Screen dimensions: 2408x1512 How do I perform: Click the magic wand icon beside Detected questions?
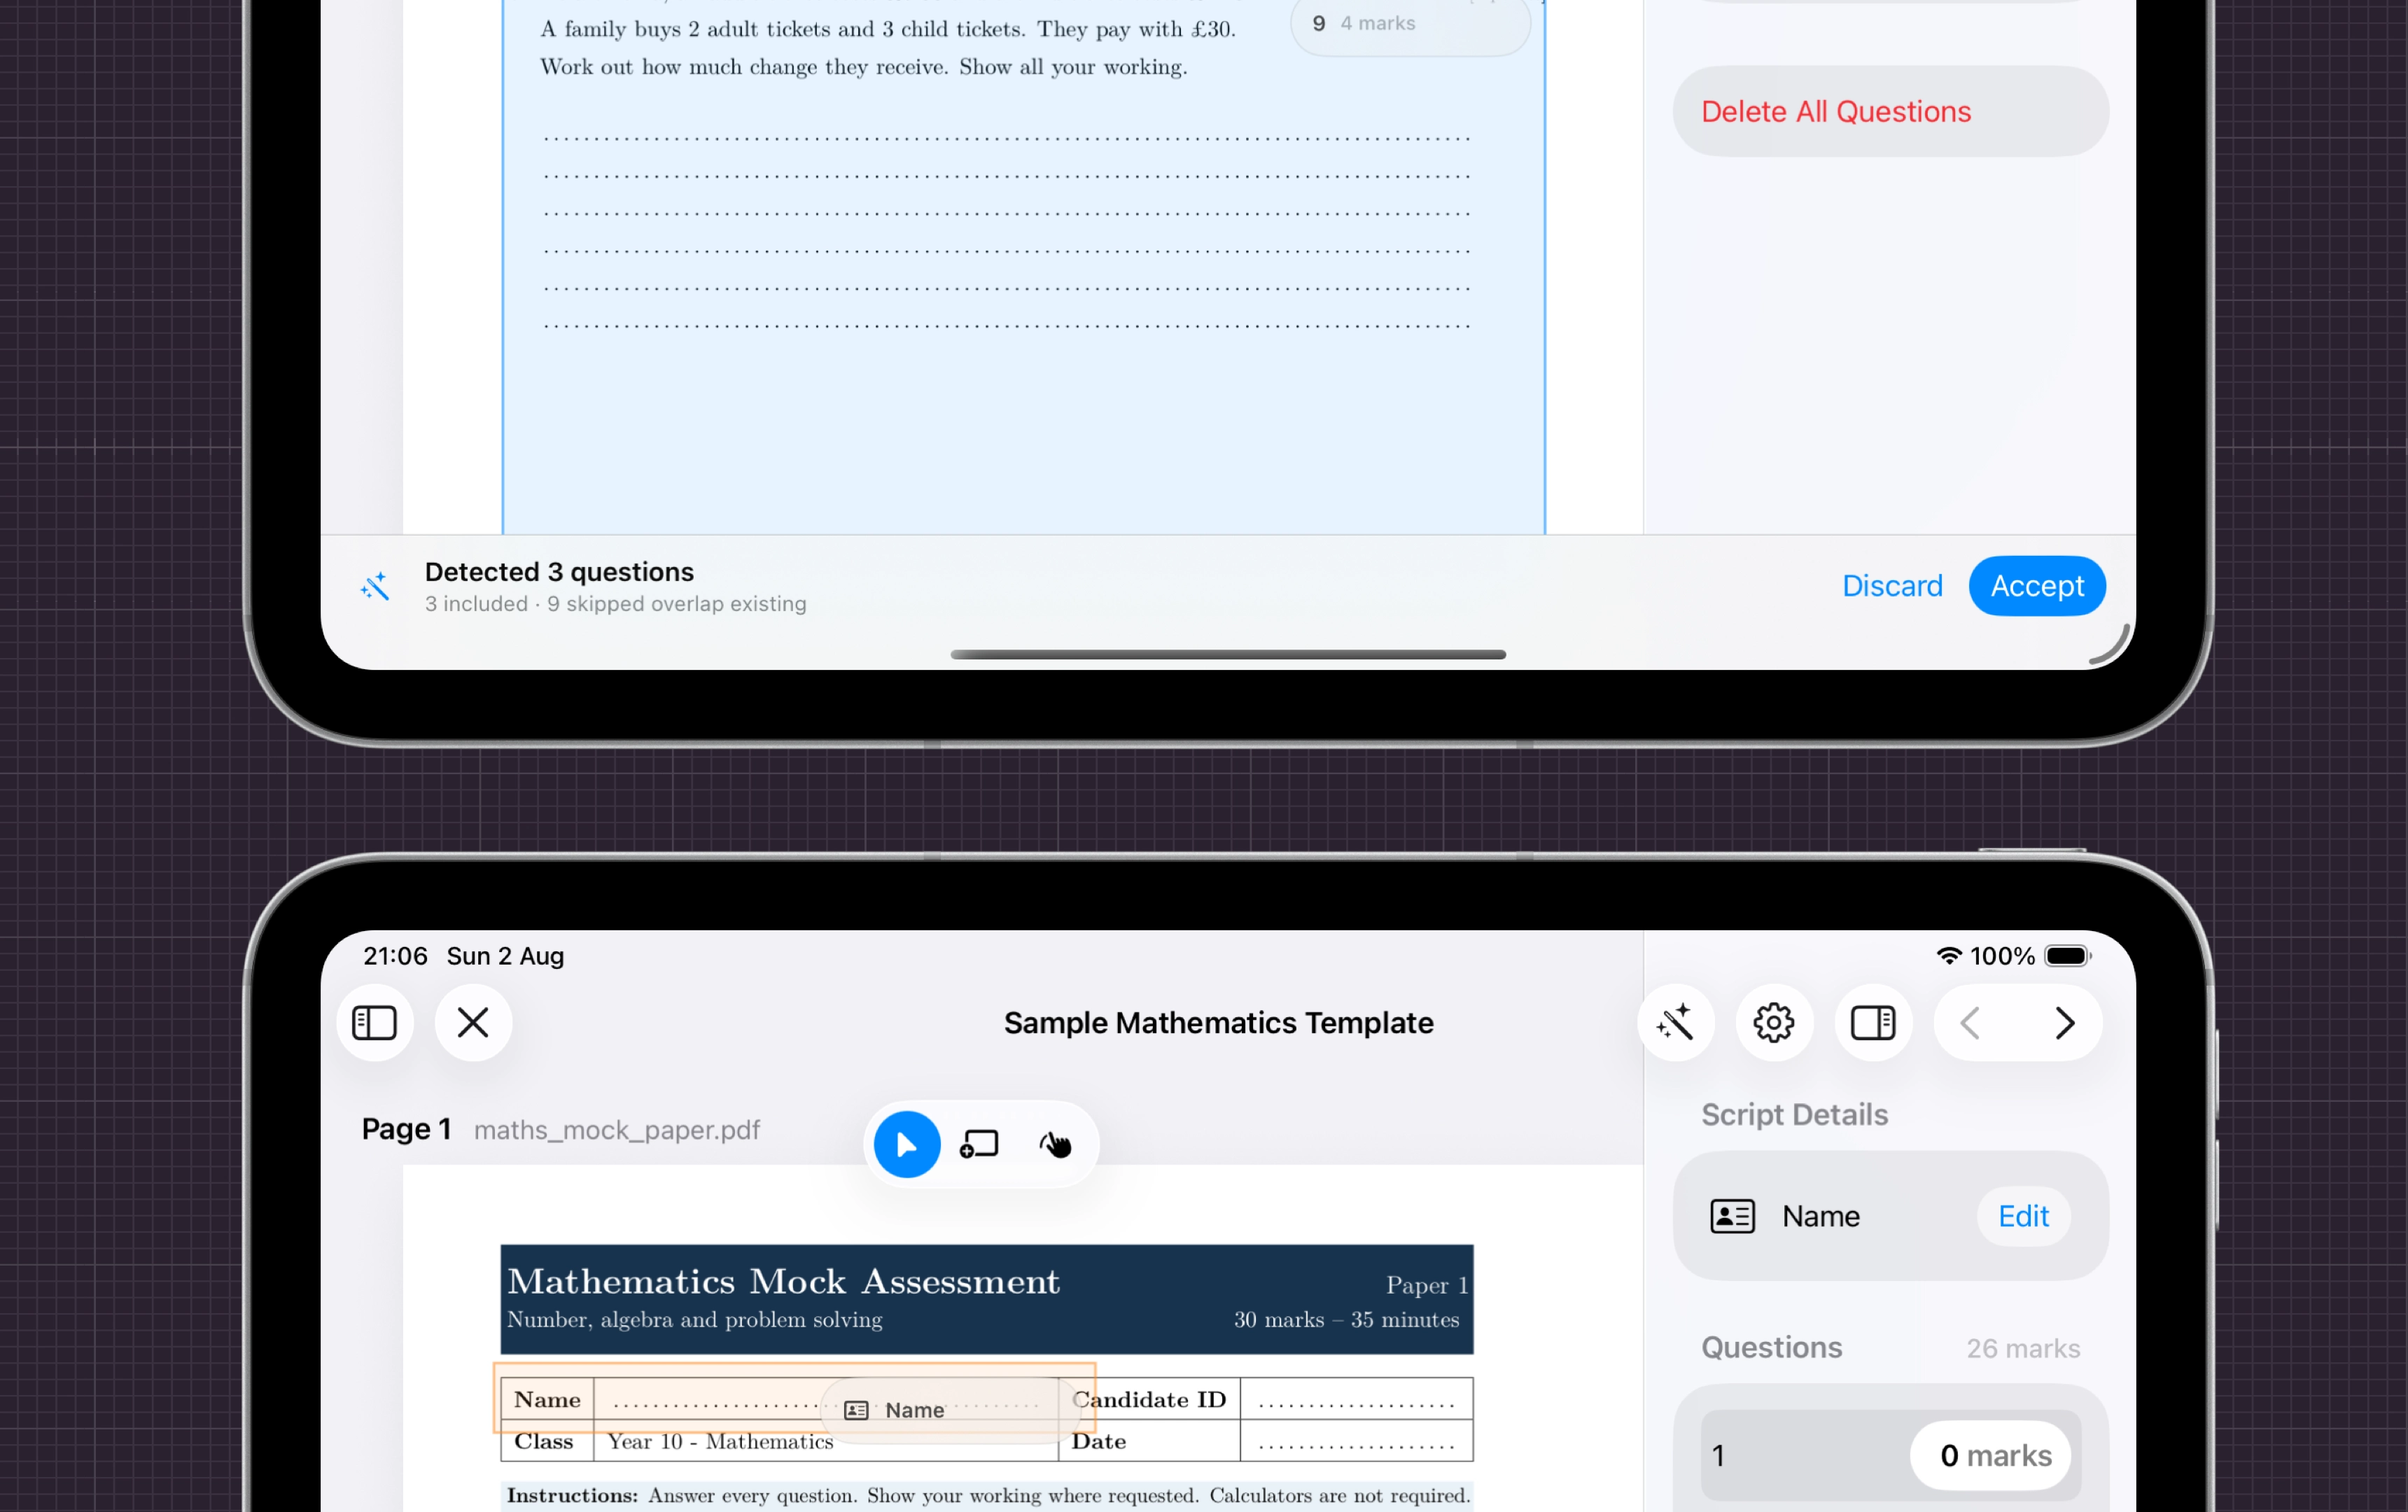pyautogui.click(x=375, y=586)
